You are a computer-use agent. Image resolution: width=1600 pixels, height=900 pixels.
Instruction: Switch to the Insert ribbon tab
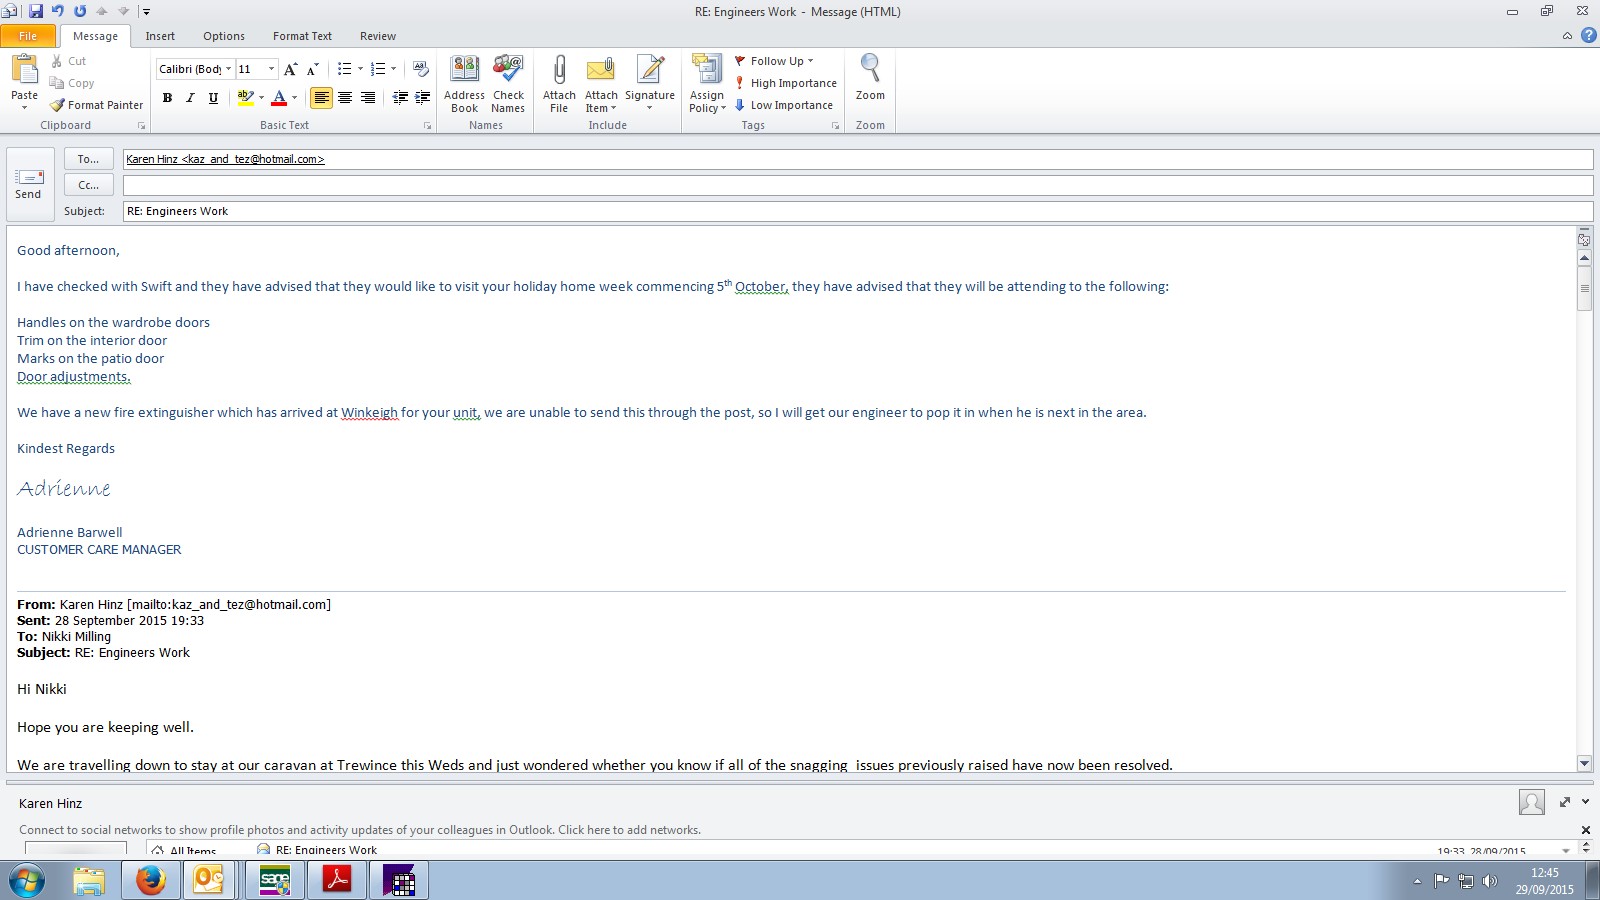point(160,36)
